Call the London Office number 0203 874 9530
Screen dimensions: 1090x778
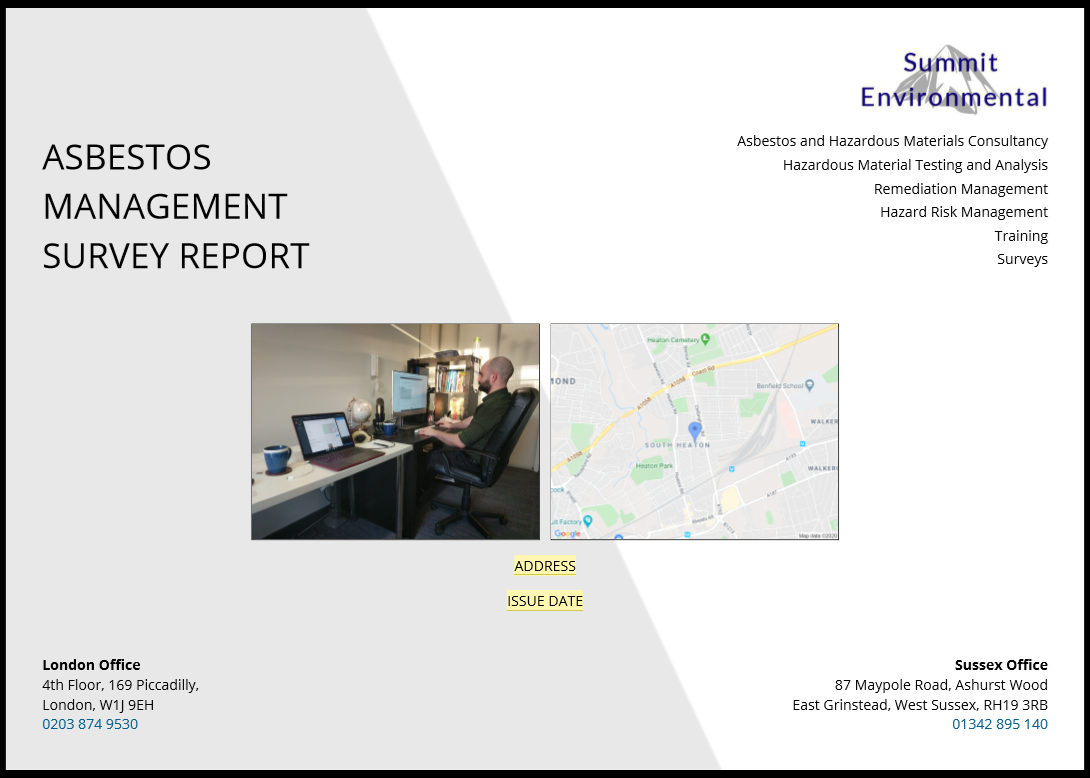pos(90,723)
